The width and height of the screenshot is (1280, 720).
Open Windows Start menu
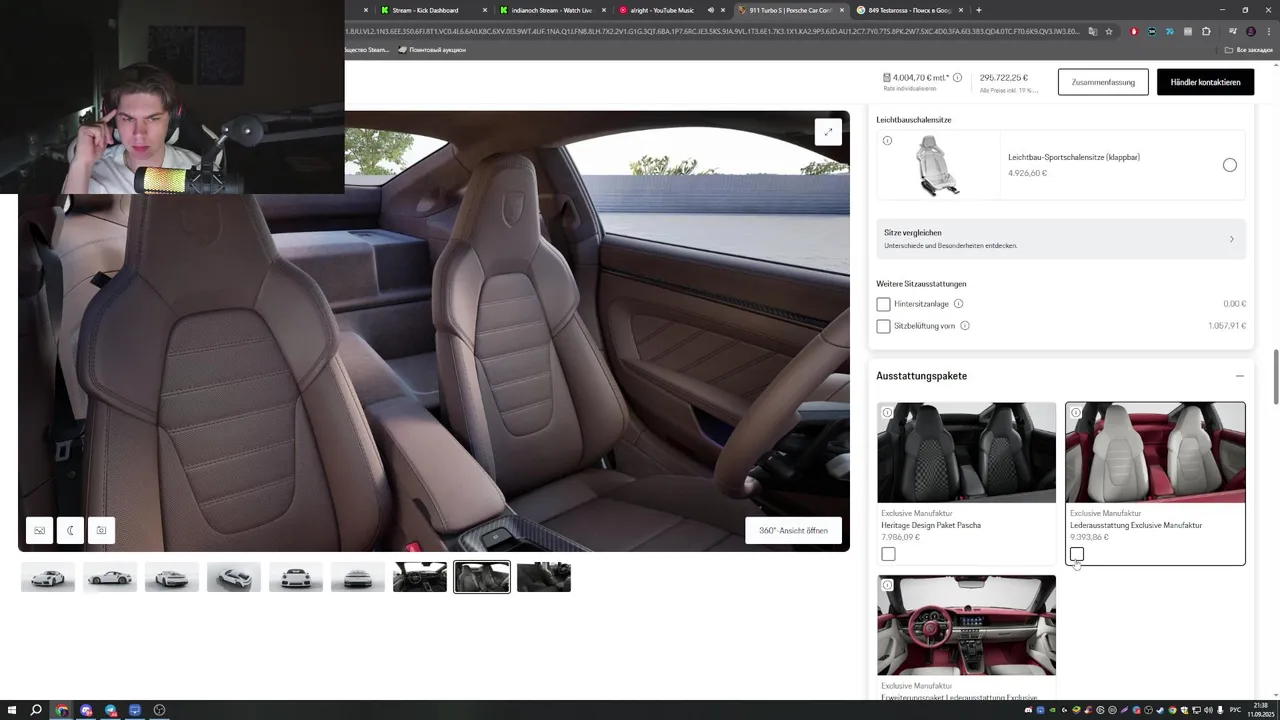point(11,710)
